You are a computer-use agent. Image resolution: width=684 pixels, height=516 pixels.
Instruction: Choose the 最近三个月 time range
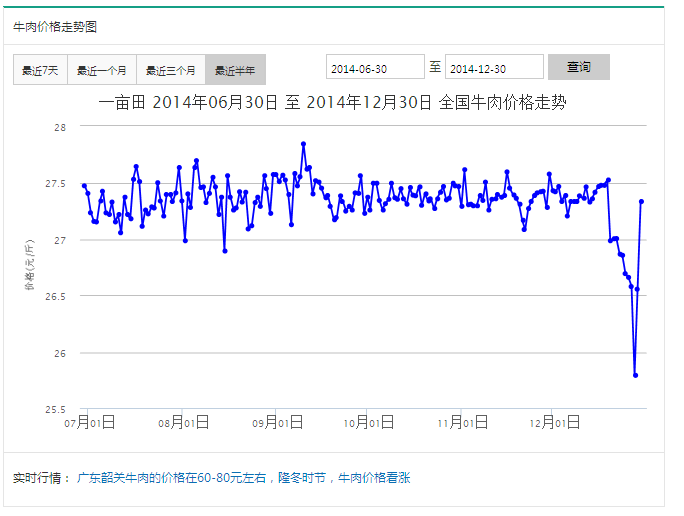(171, 70)
